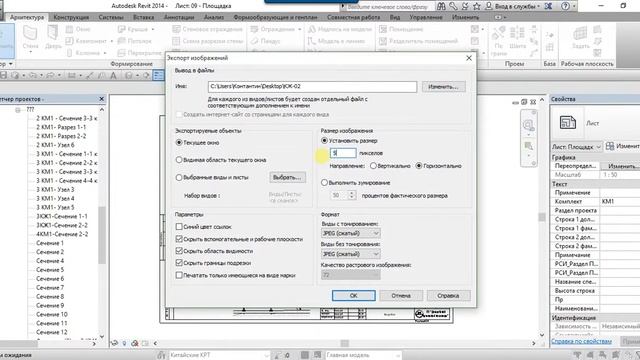Screen dimensions: 640x360
Task: Click the Стена wall tool icon
Action: coord(30,33)
